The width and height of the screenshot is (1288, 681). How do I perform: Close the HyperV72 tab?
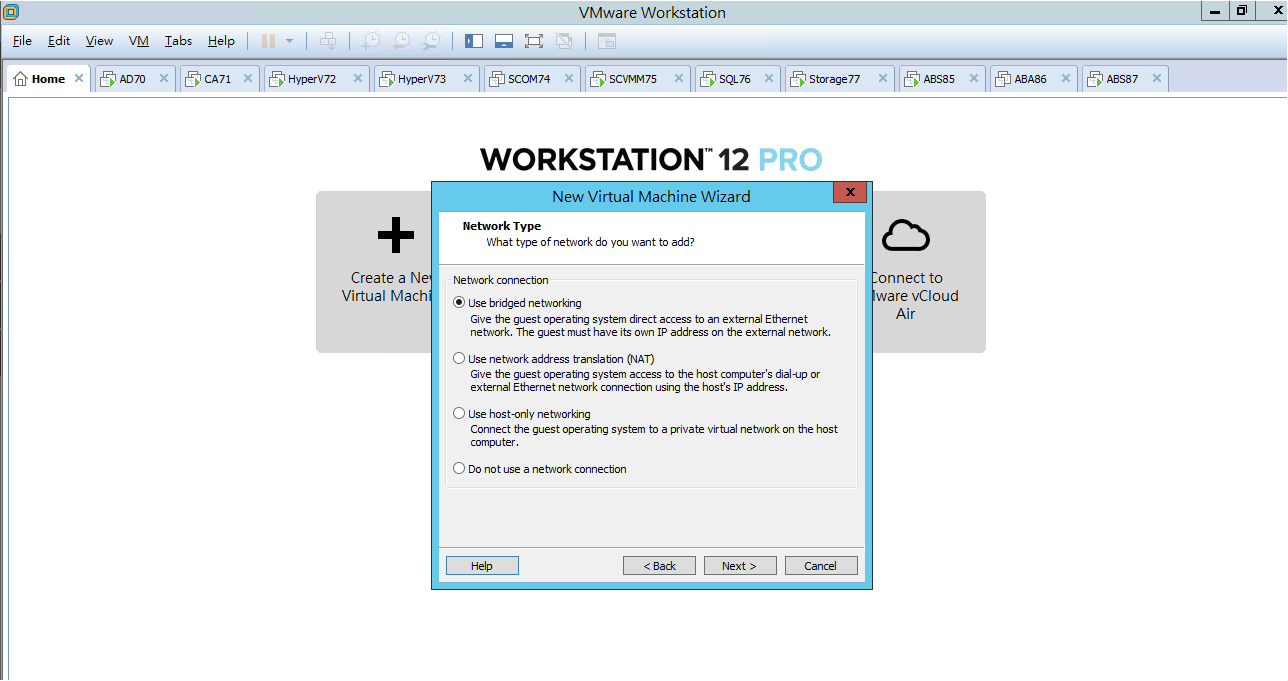point(359,78)
